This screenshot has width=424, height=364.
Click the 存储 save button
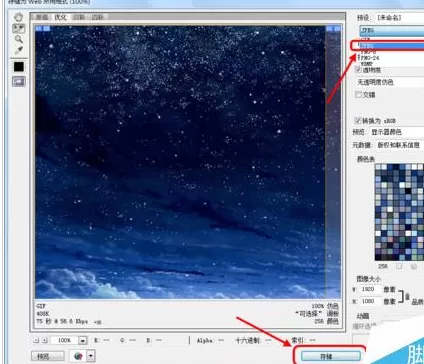(x=331, y=356)
